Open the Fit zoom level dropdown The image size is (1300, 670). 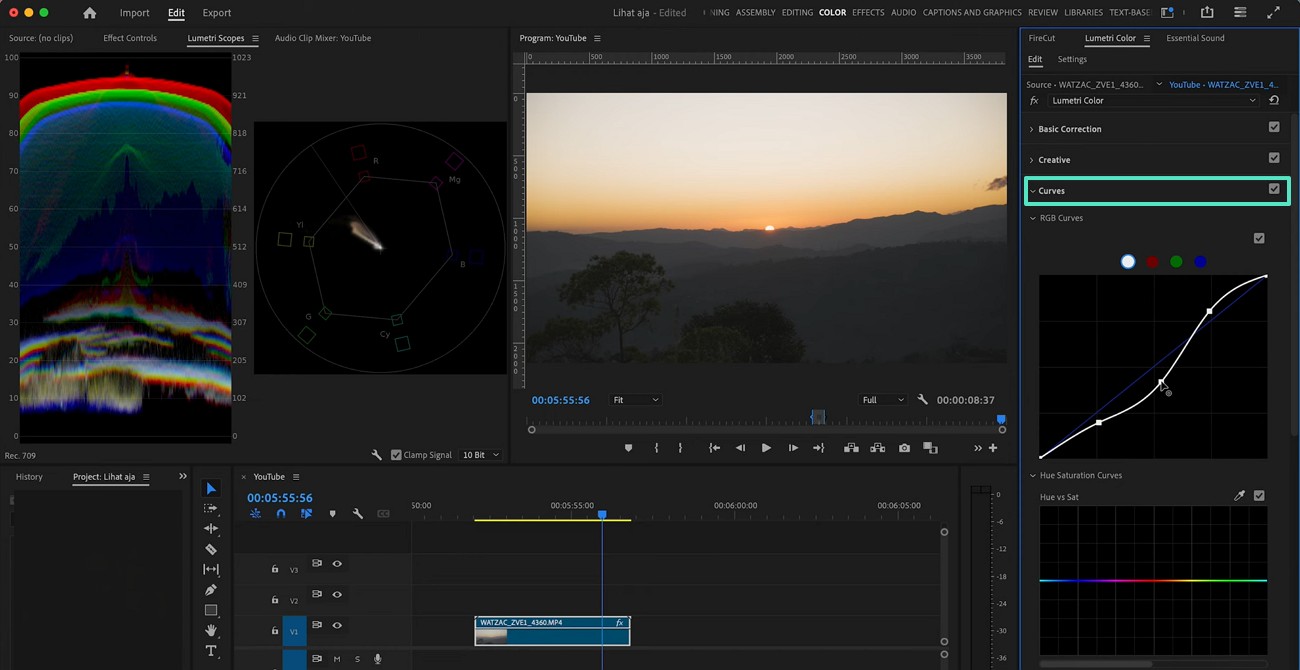(635, 400)
